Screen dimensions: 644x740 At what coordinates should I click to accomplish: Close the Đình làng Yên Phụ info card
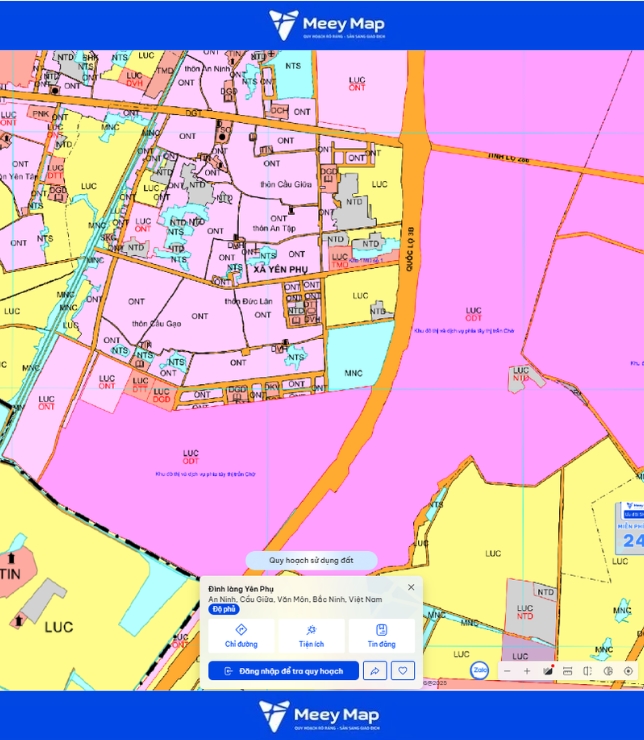tap(411, 587)
